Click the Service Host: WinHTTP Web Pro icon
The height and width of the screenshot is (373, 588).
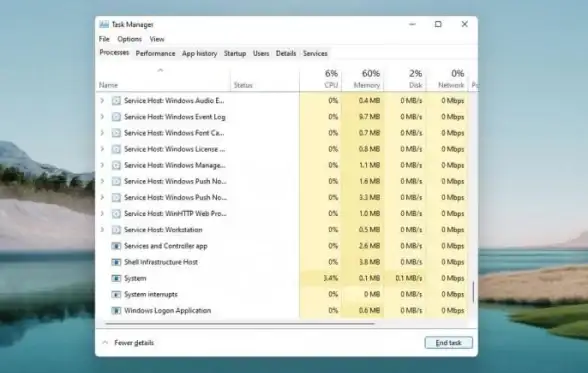[x=116, y=213]
